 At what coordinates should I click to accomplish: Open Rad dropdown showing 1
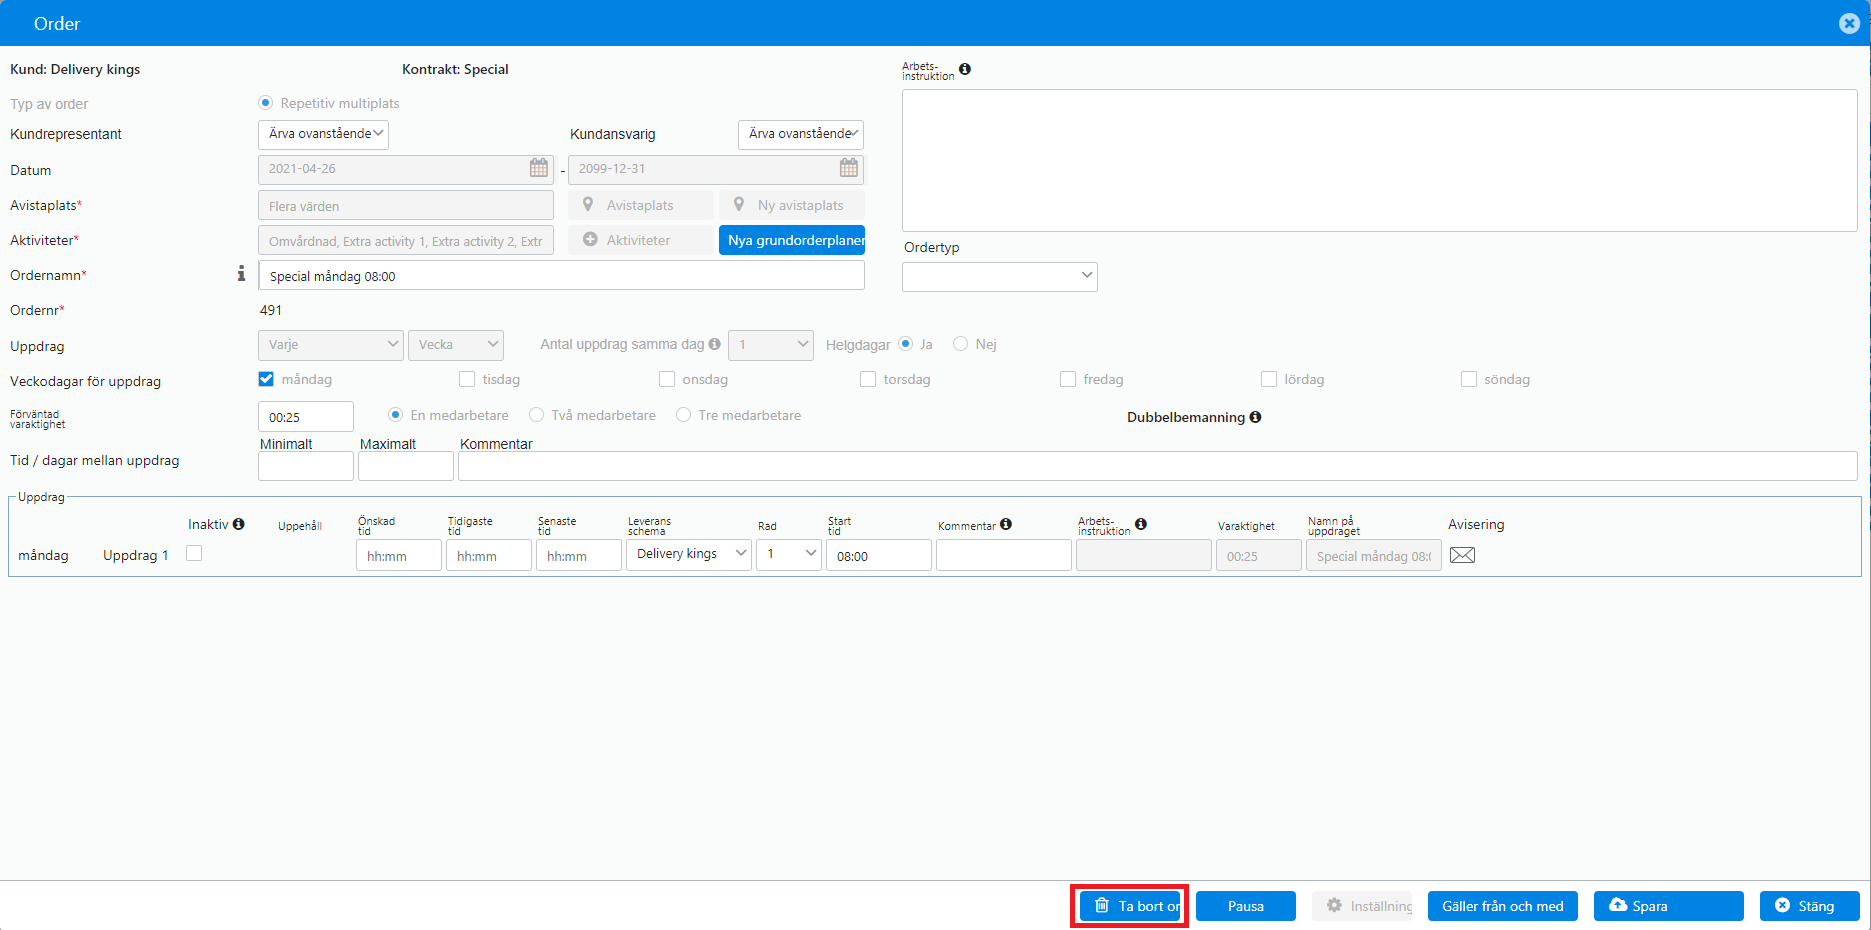789,554
